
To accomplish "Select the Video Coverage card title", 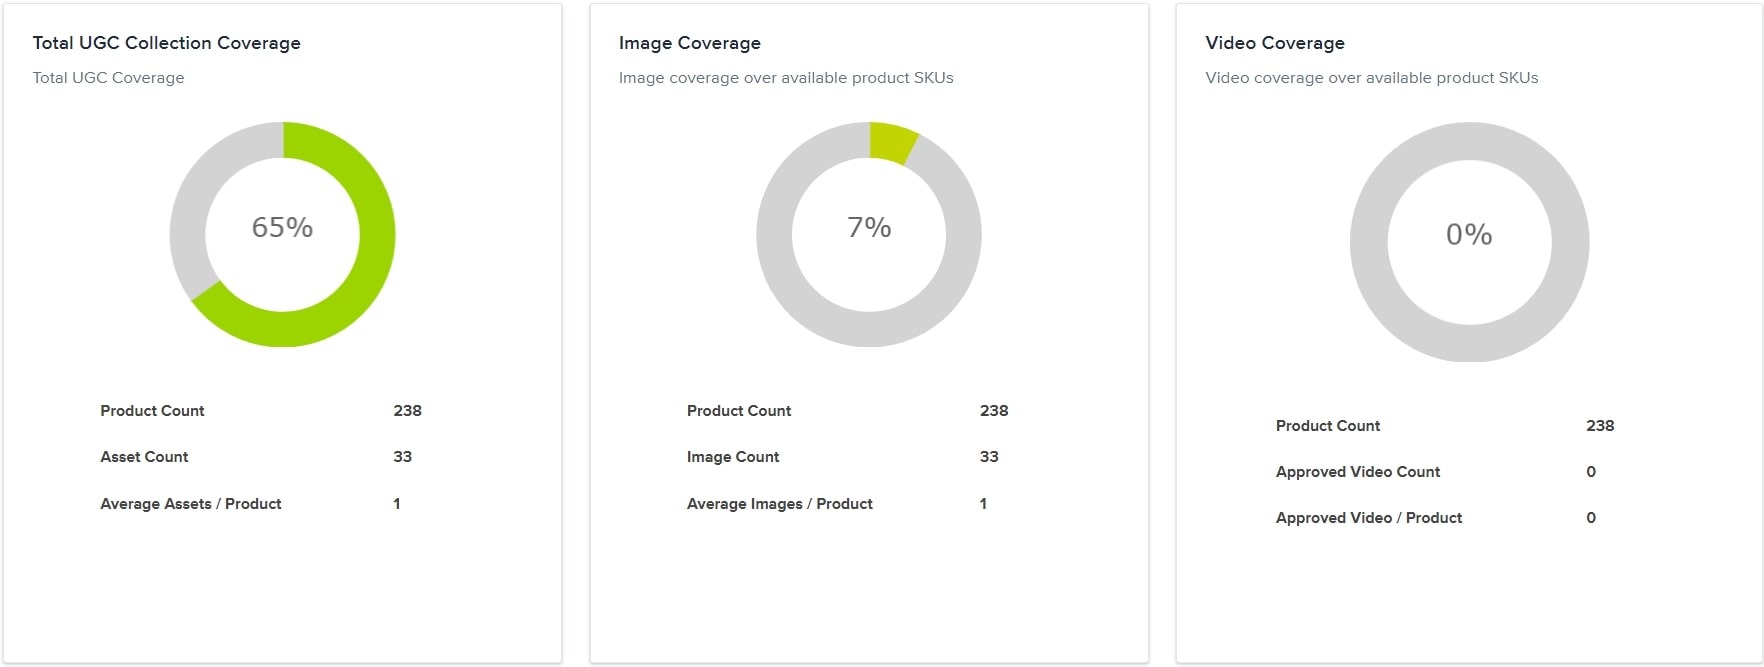I will pos(1274,43).
